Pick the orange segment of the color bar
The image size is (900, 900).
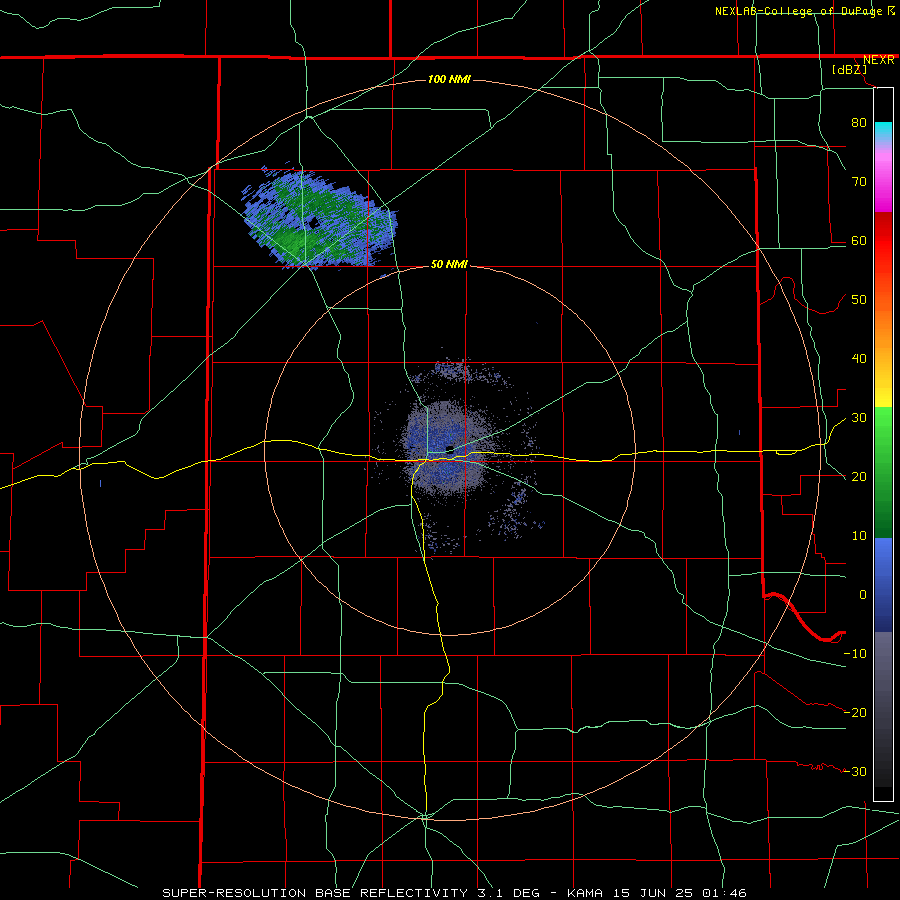pos(883,330)
